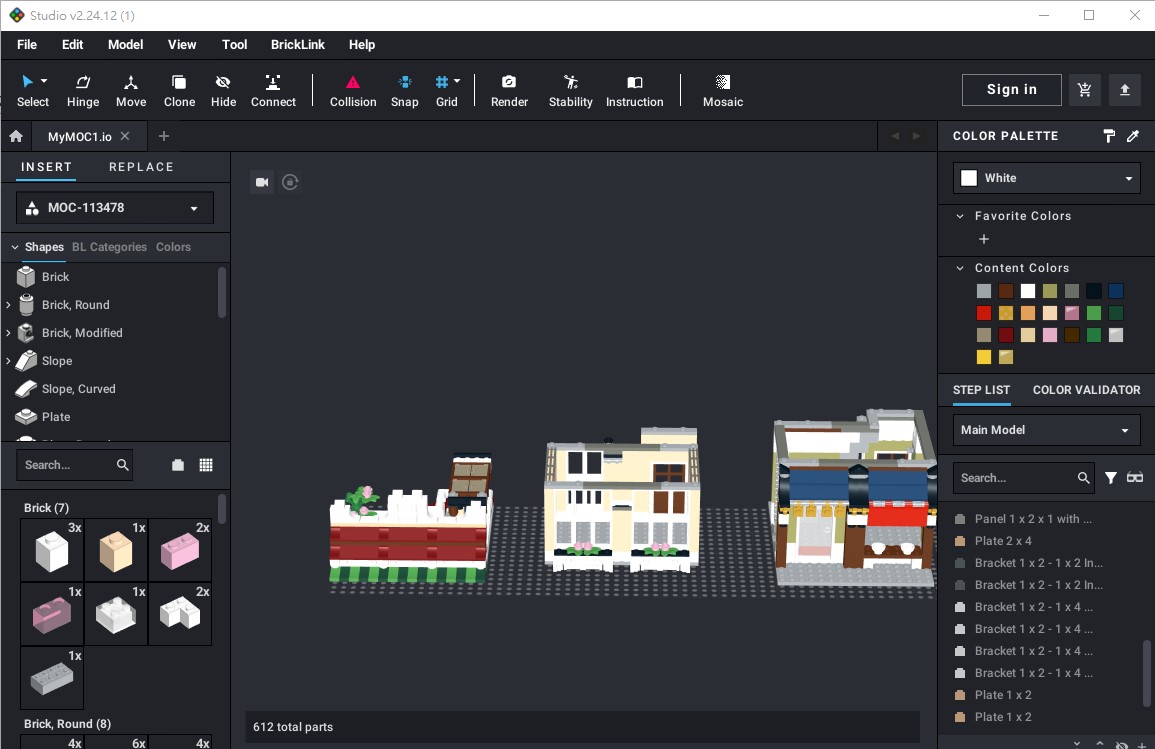Choose the Move tool
Screen dimensions: 1155x749
coord(131,91)
